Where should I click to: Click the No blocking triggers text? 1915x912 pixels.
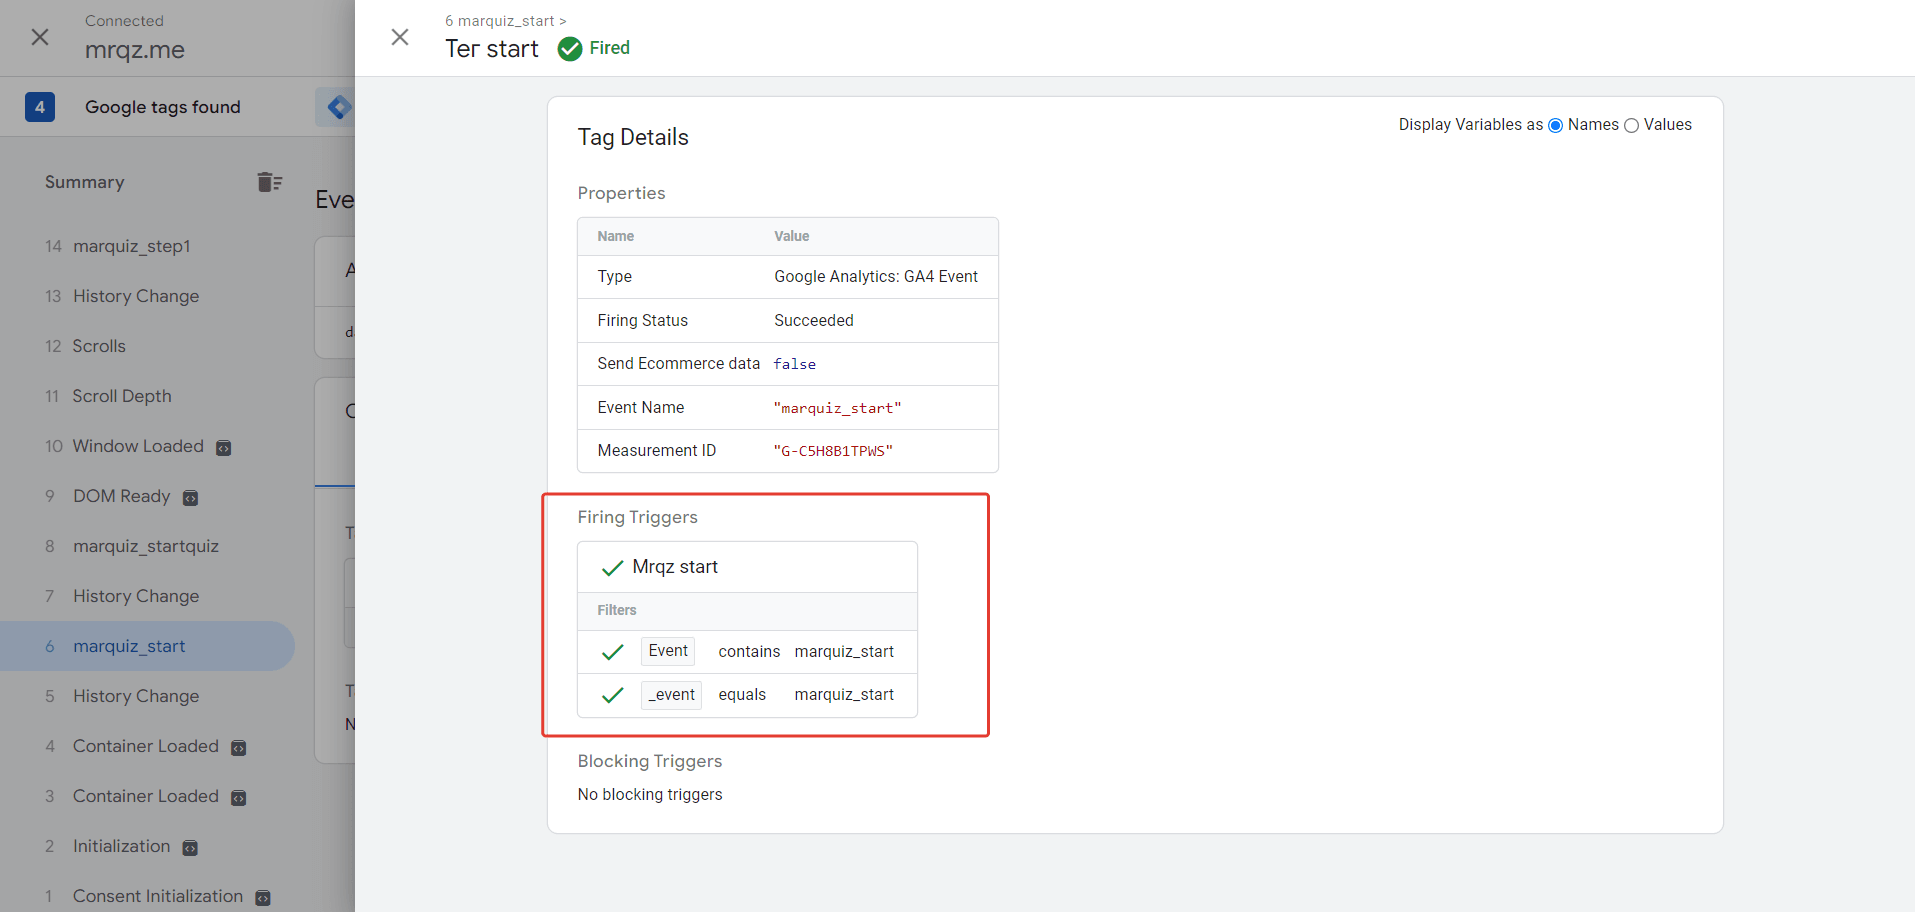650,795
